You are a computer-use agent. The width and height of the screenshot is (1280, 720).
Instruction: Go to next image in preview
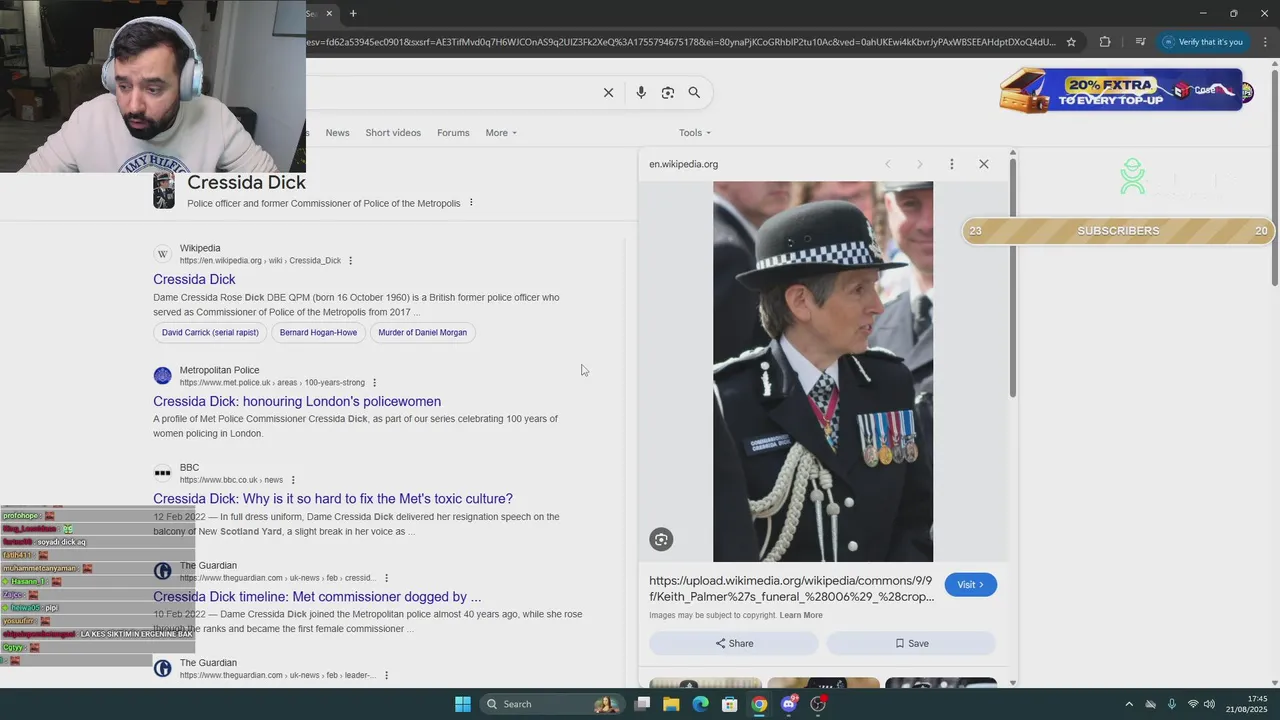tap(920, 164)
